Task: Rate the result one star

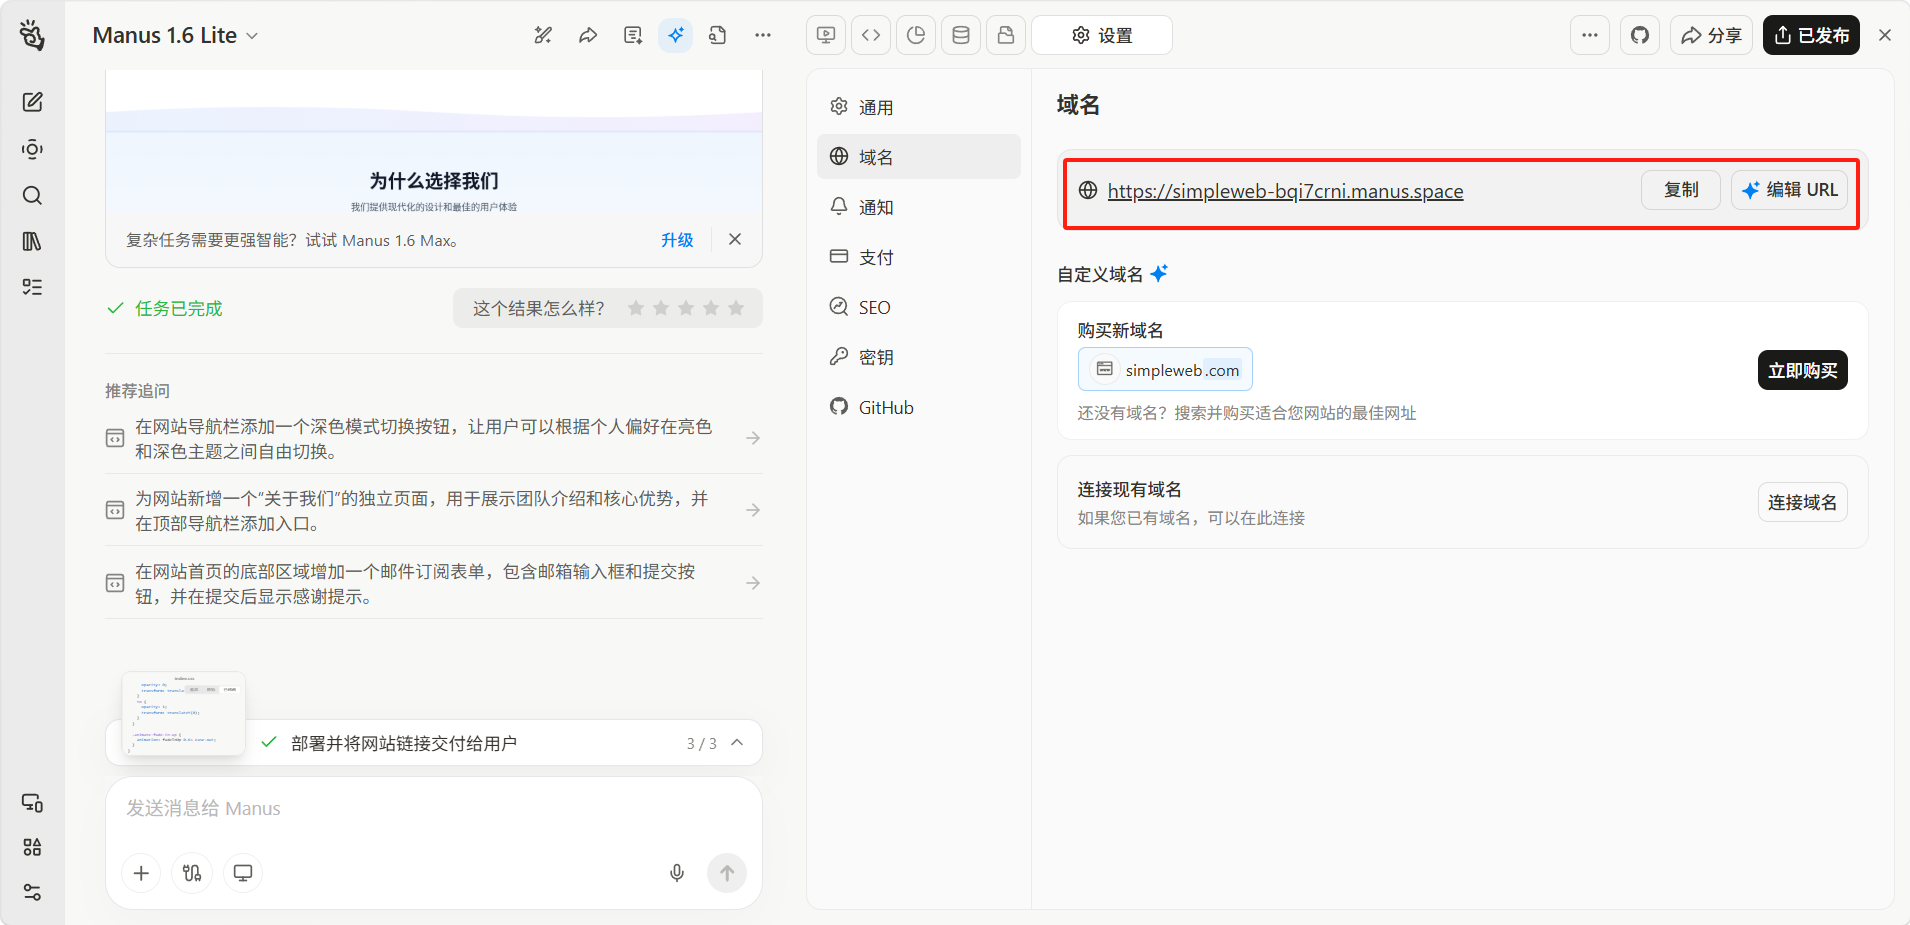Action: pos(636,308)
